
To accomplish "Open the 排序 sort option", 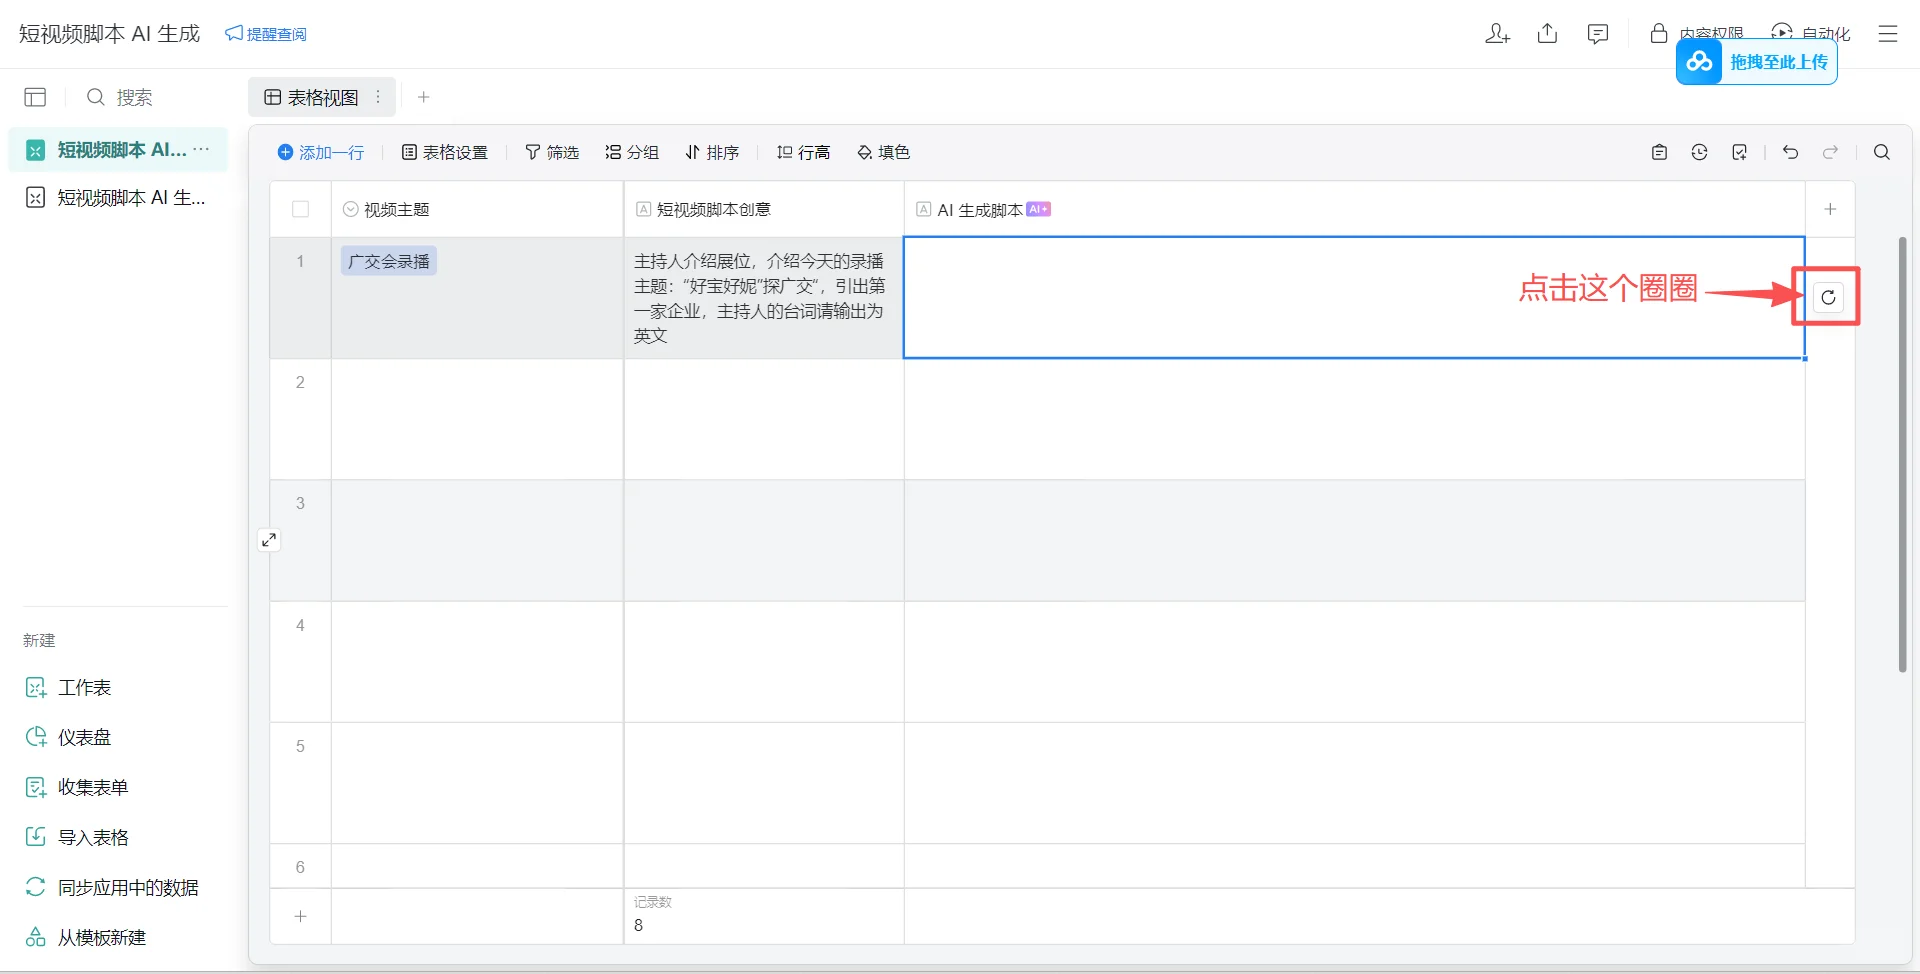I will click(712, 152).
